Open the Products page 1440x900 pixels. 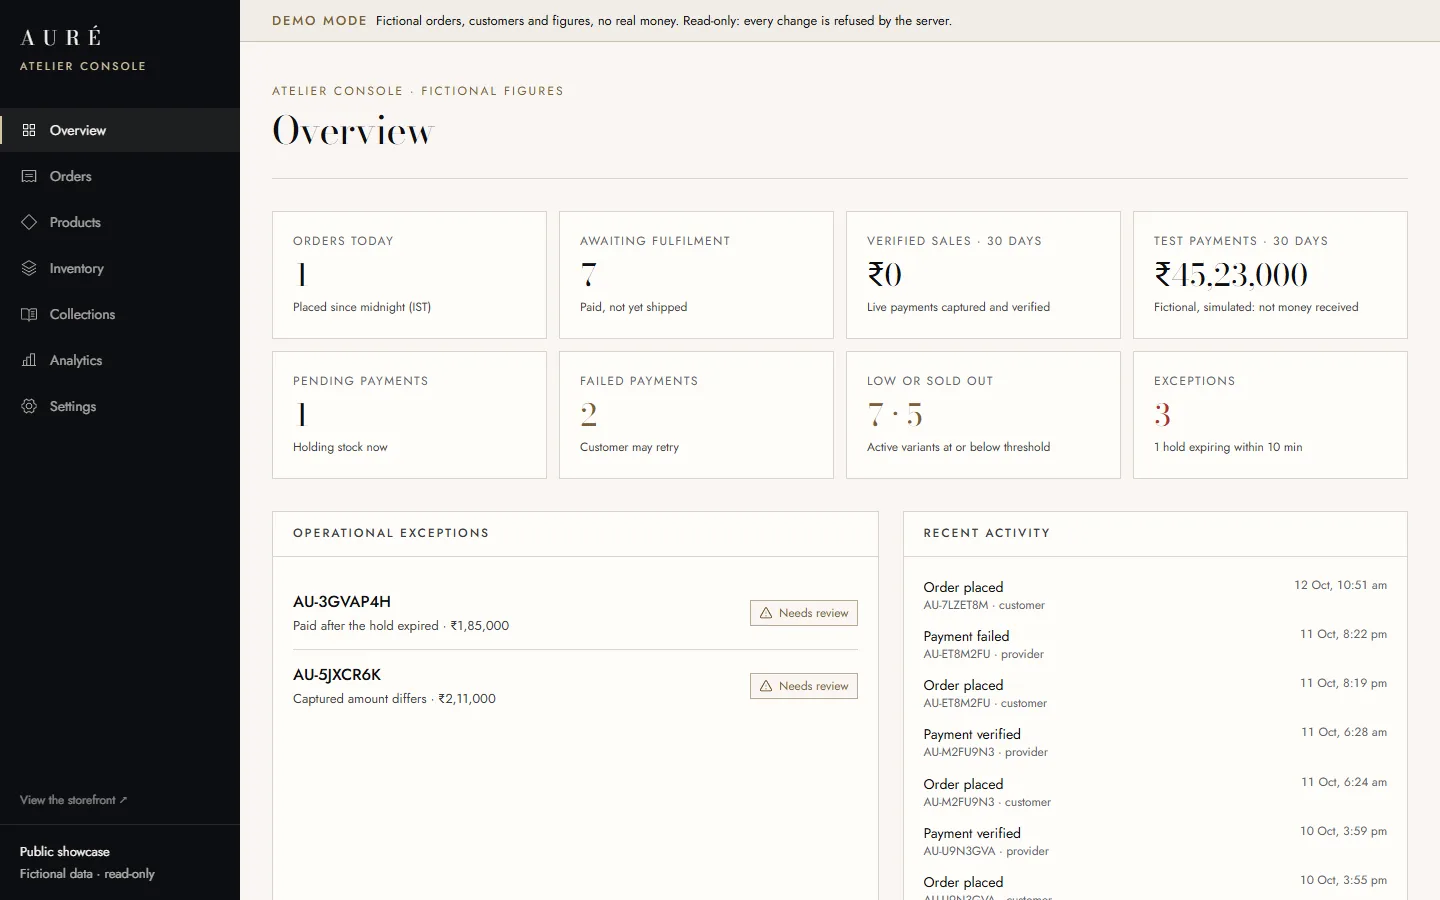click(120, 222)
